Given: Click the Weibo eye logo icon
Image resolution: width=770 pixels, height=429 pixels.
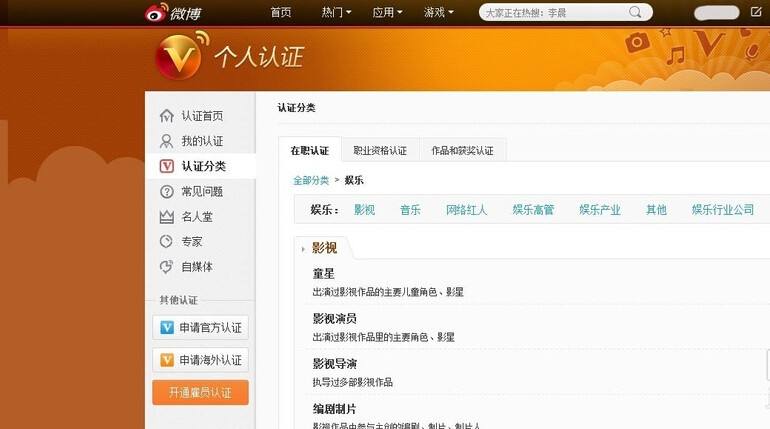Looking at the screenshot, I should click(x=157, y=13).
